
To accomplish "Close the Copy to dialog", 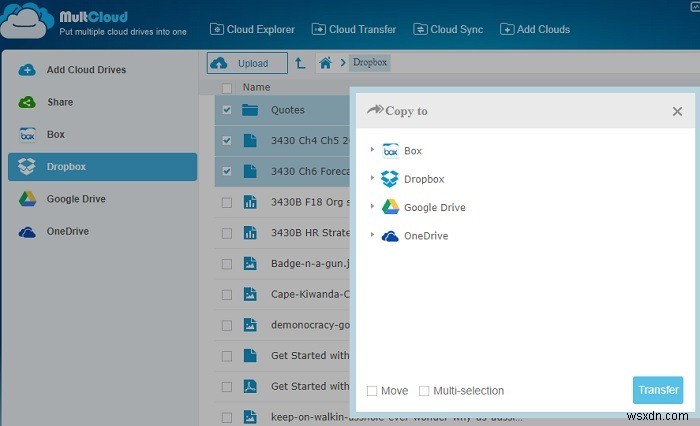I will click(x=677, y=111).
